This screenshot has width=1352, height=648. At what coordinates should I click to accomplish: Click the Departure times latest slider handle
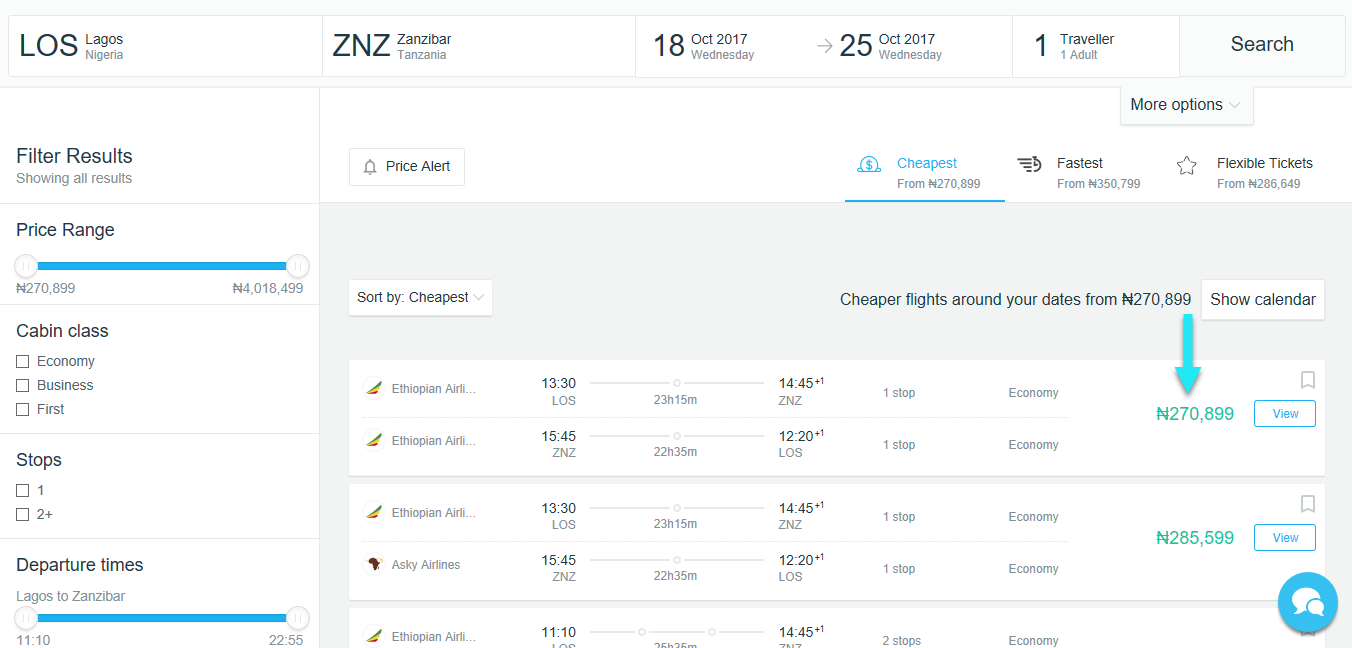click(298, 619)
